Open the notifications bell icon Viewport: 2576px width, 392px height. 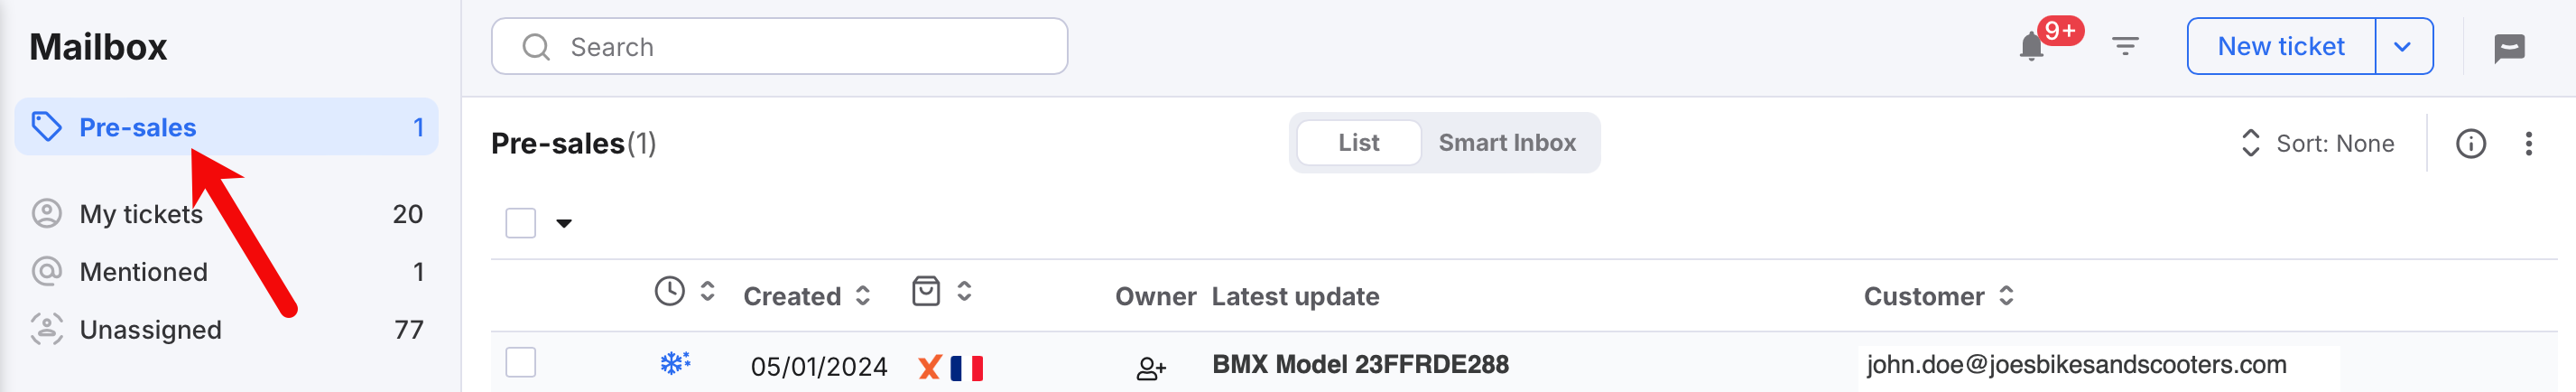(x=2031, y=47)
